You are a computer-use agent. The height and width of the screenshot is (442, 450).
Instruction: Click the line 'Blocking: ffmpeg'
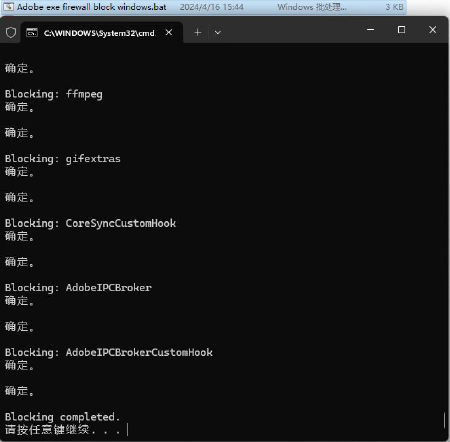coord(54,94)
